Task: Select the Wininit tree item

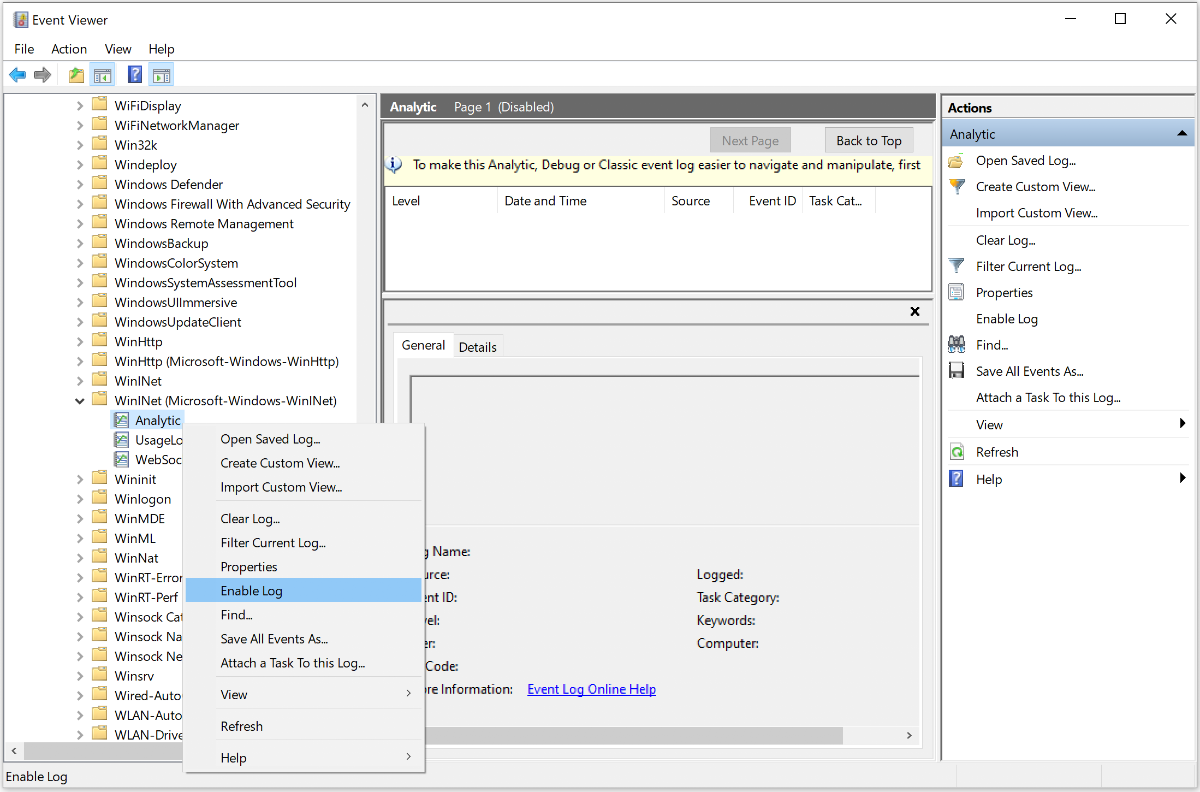Action: click(x=136, y=479)
